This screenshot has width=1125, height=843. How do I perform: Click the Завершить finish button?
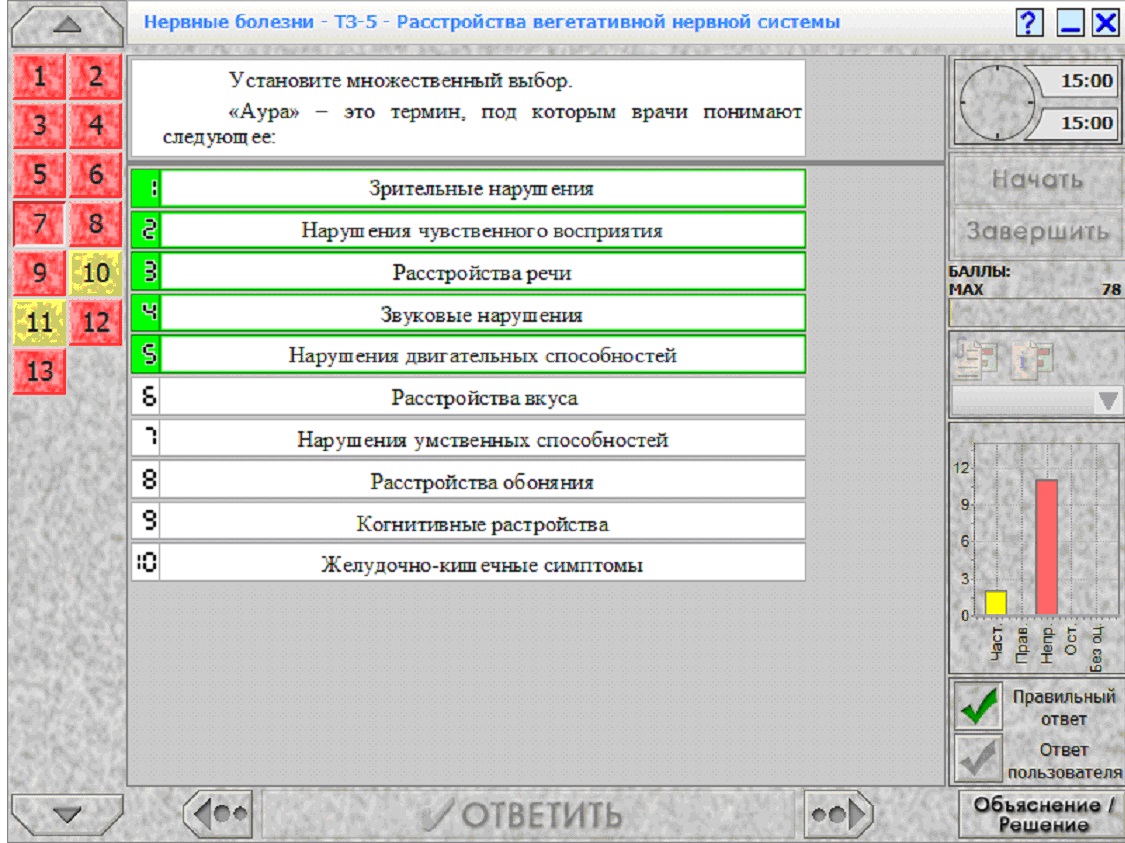pos(1037,232)
